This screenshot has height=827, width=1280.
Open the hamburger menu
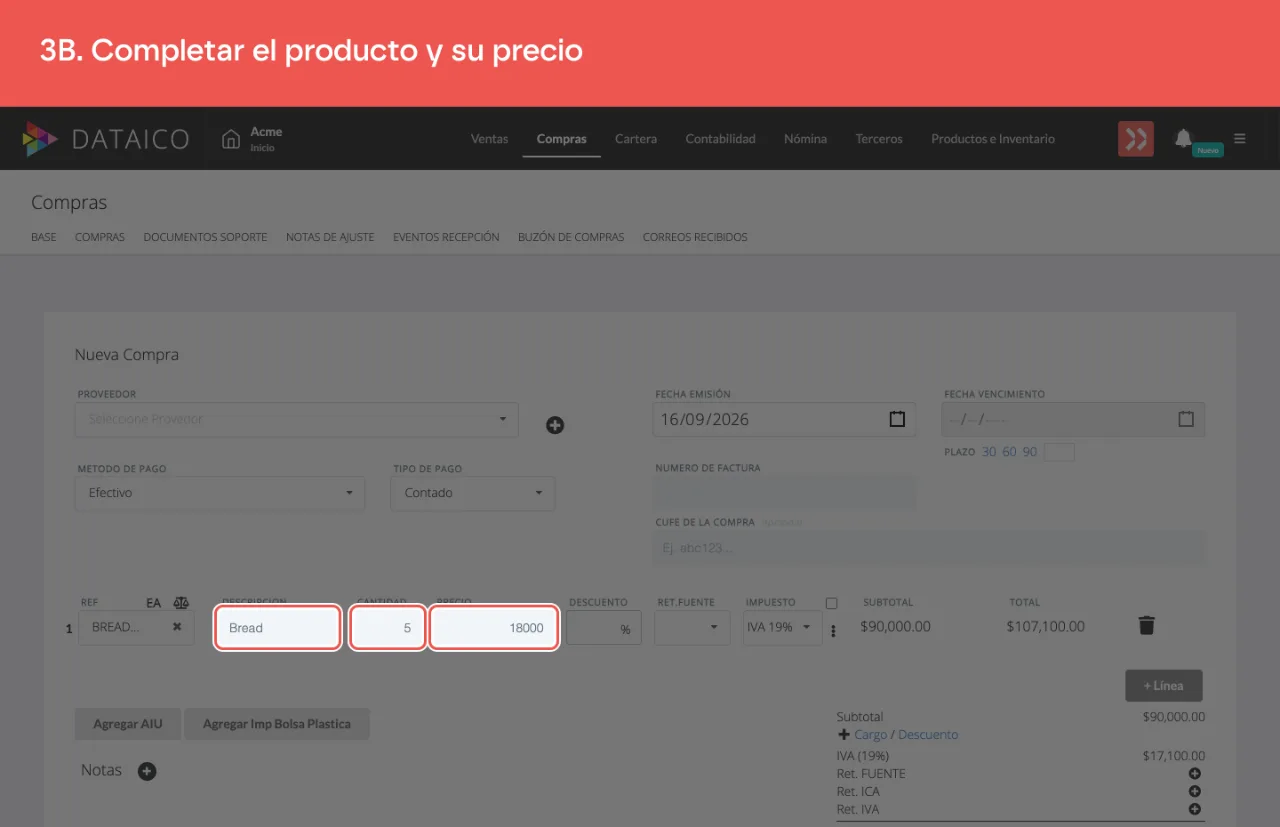pyautogui.click(x=1240, y=139)
